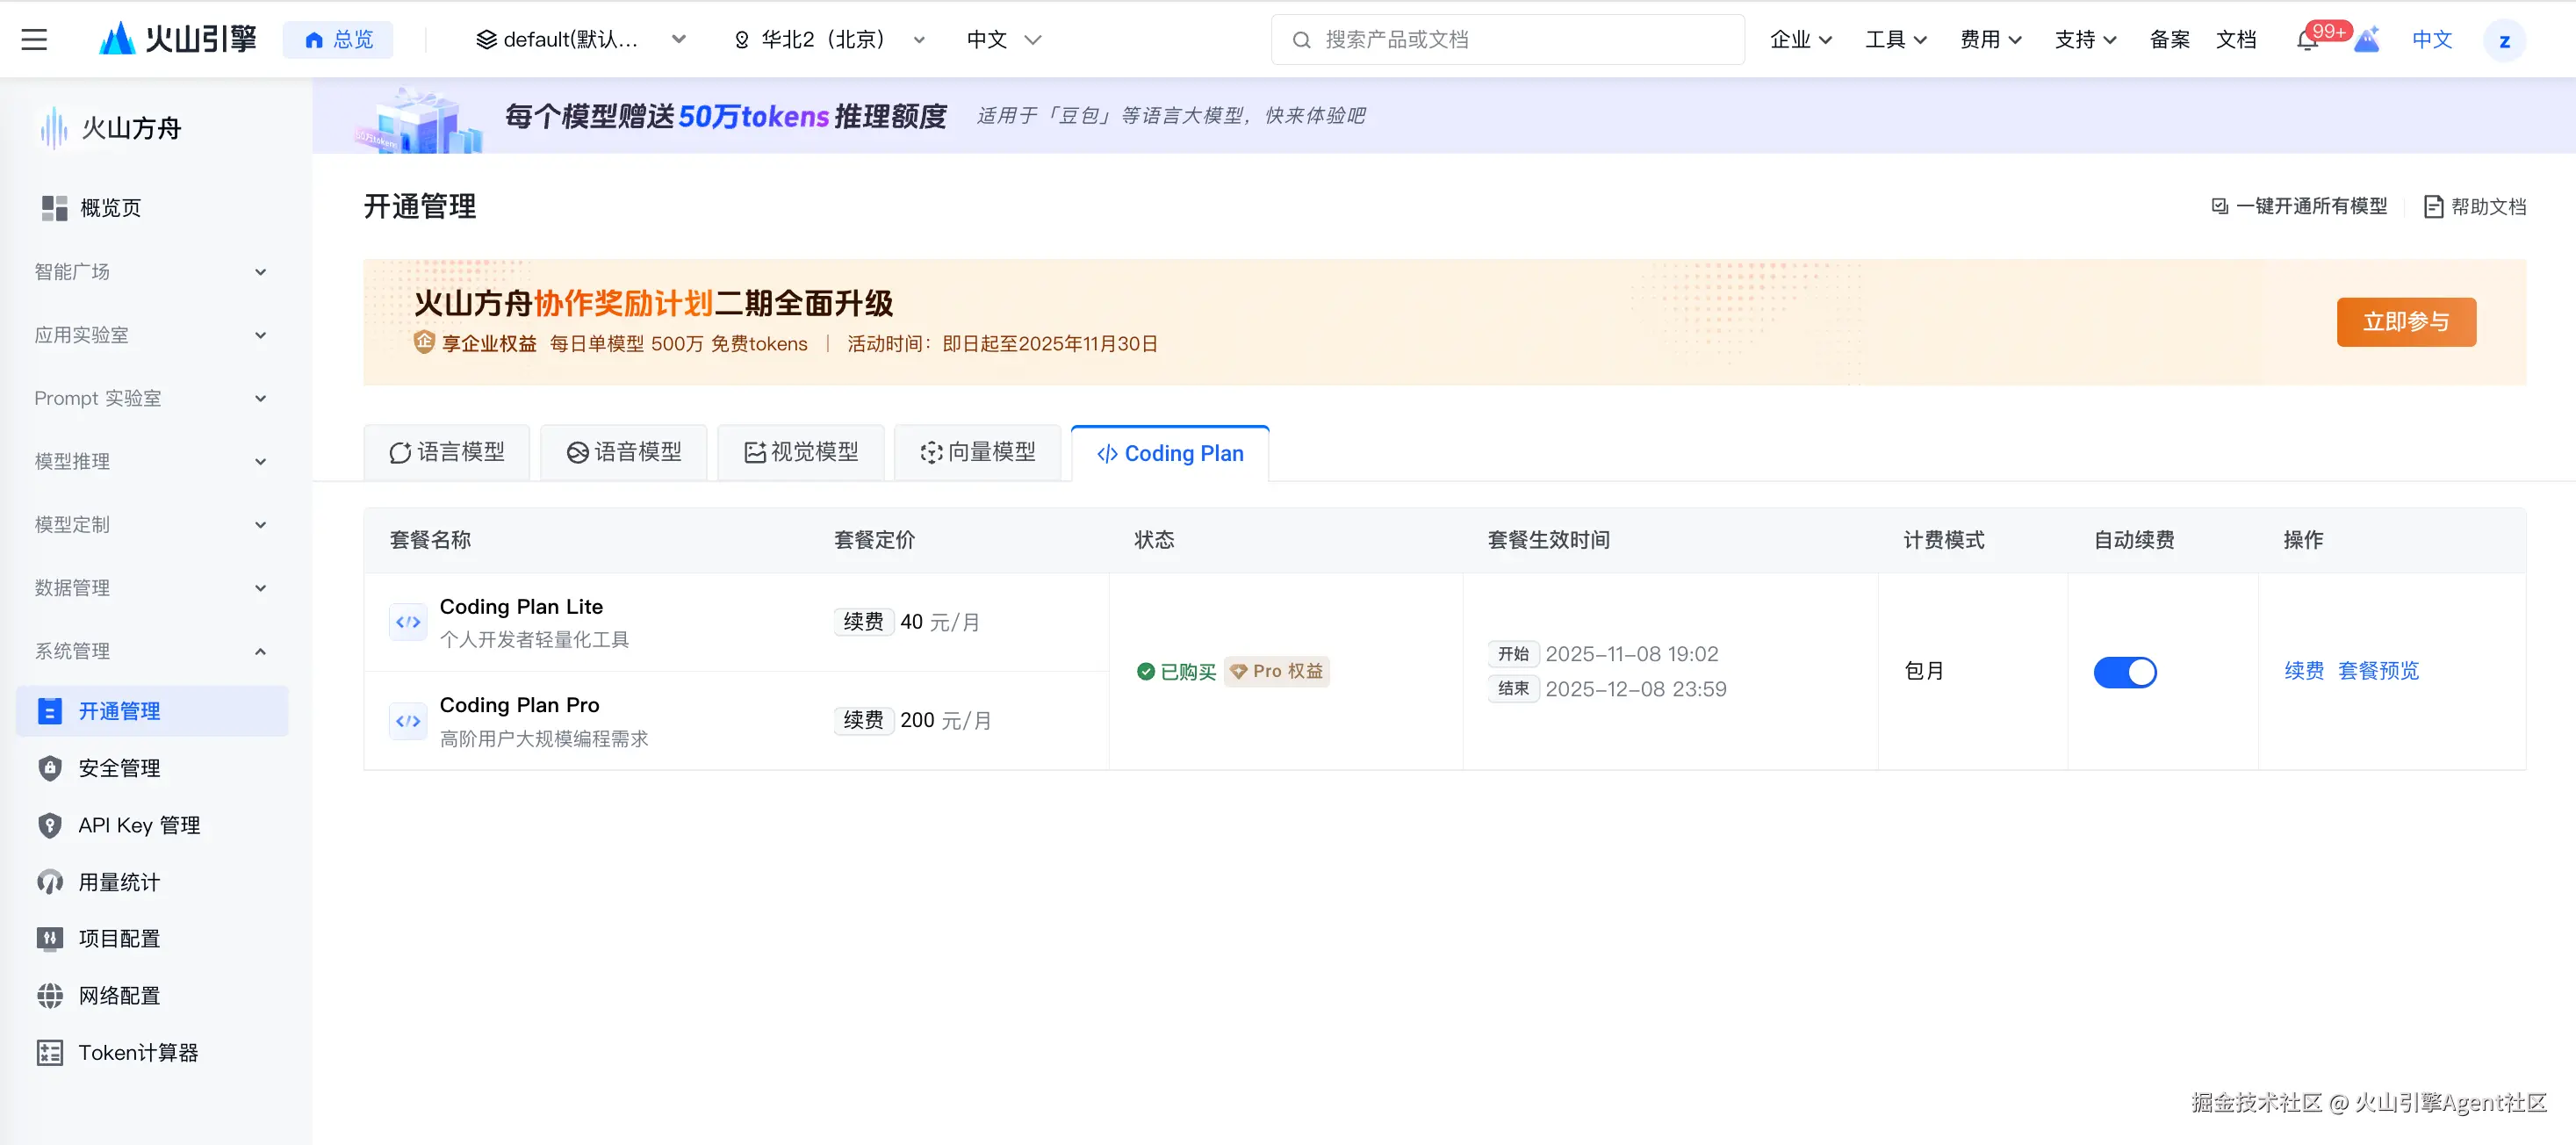Viewport: 2576px width, 1145px height.
Task: Switch to the 向量模型 tab
Action: pos(978,453)
